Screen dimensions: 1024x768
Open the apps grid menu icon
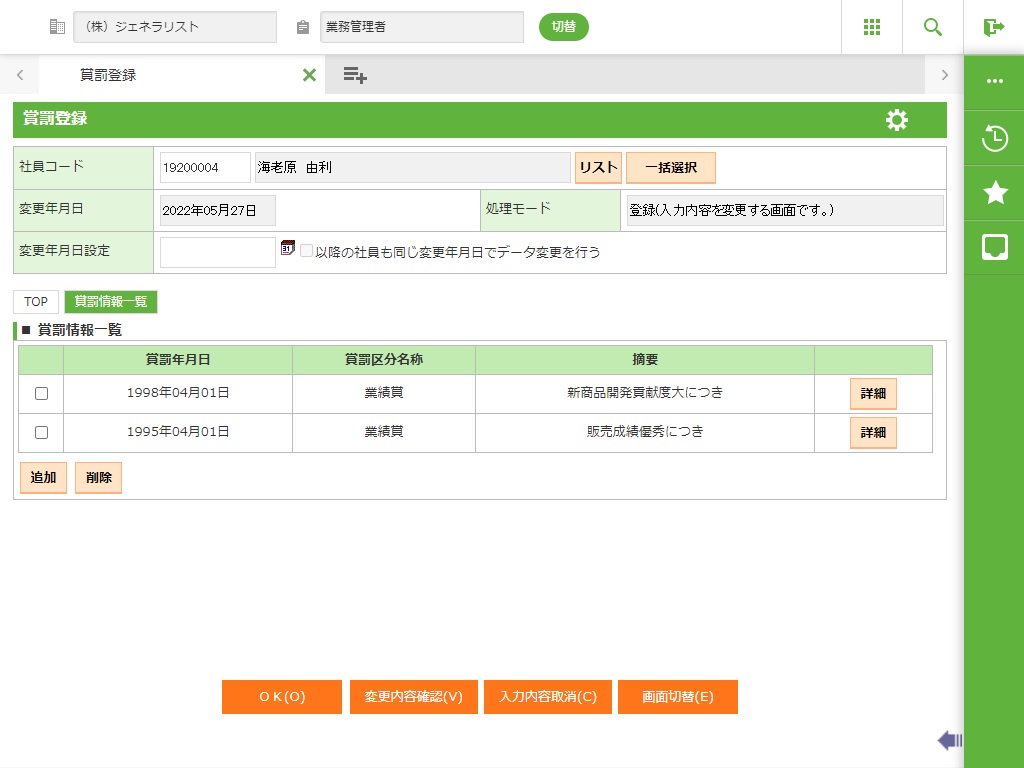click(x=872, y=27)
